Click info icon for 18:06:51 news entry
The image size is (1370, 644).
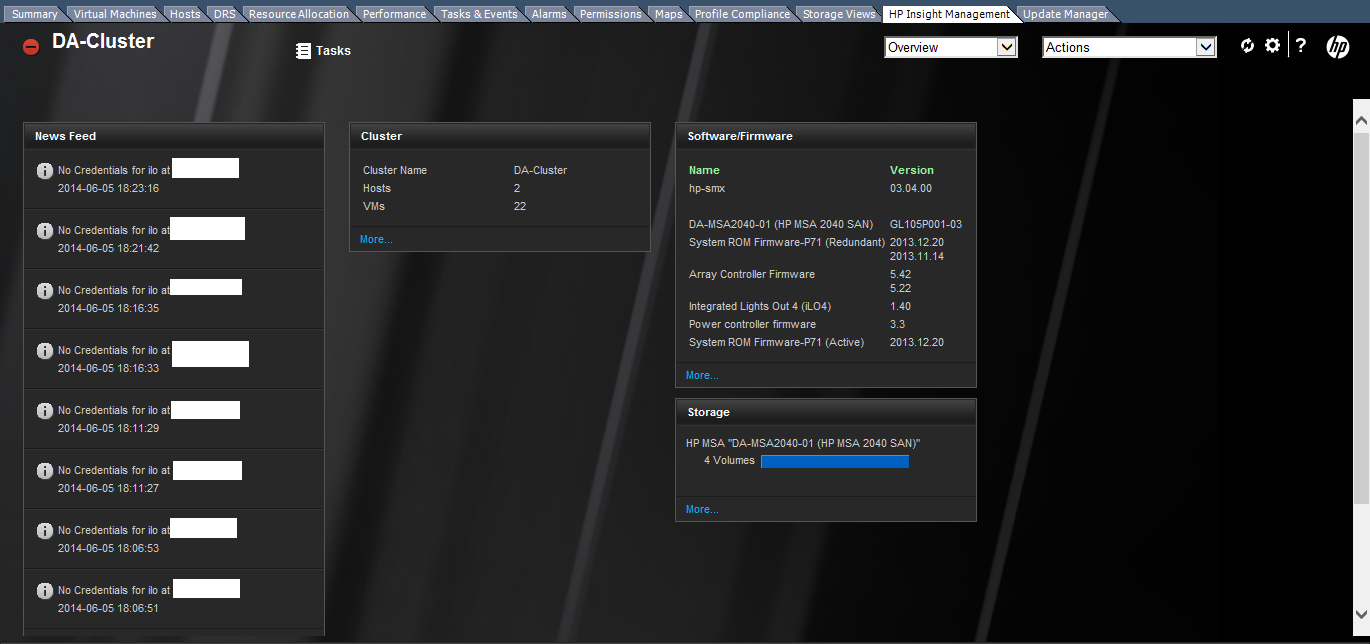pyautogui.click(x=45, y=591)
